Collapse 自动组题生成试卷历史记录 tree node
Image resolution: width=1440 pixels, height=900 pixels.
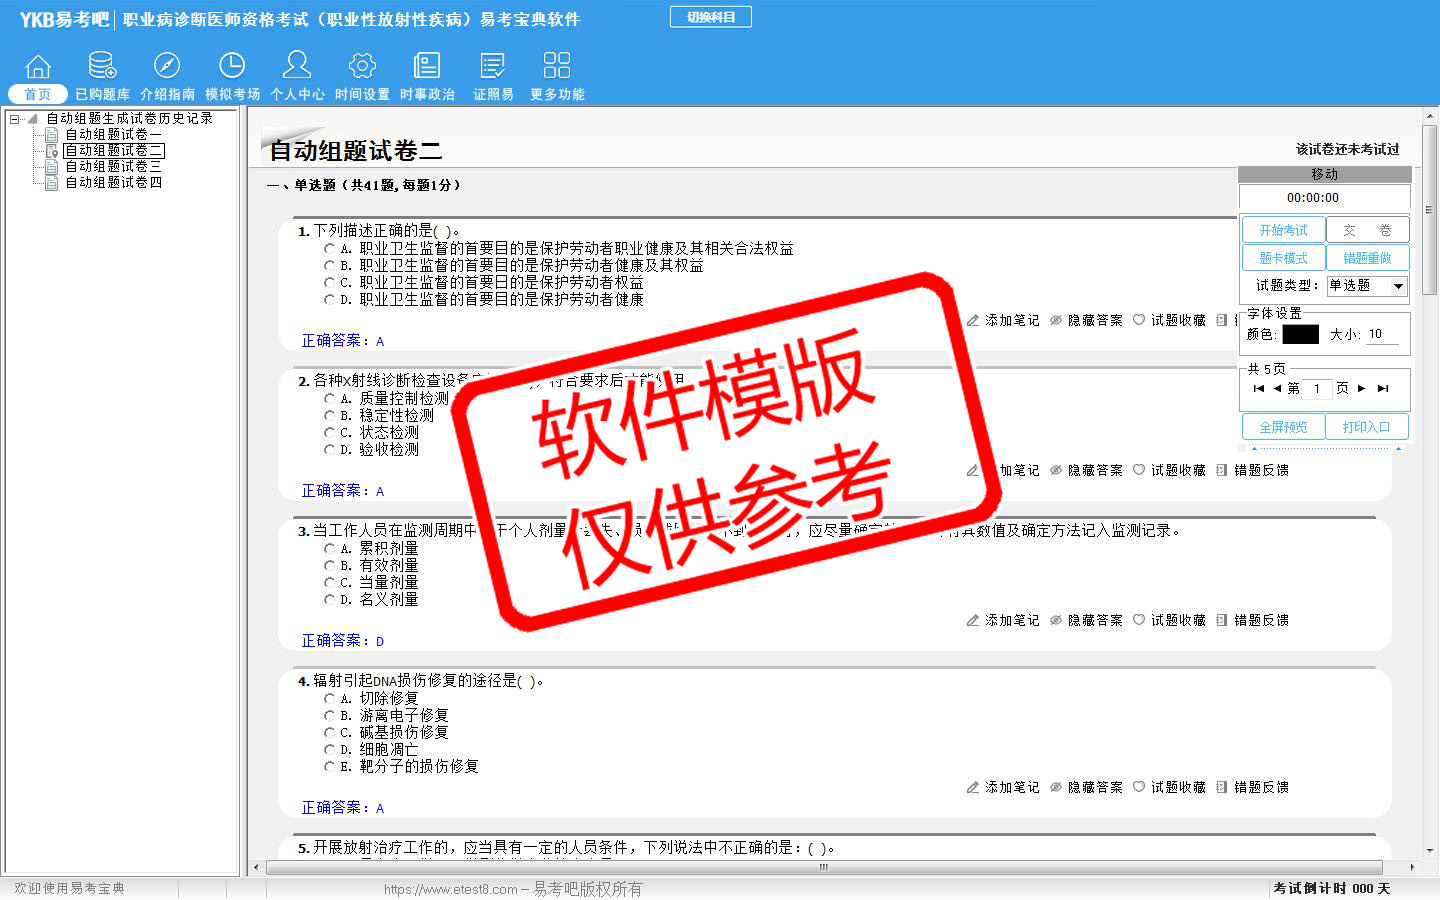click(x=15, y=118)
